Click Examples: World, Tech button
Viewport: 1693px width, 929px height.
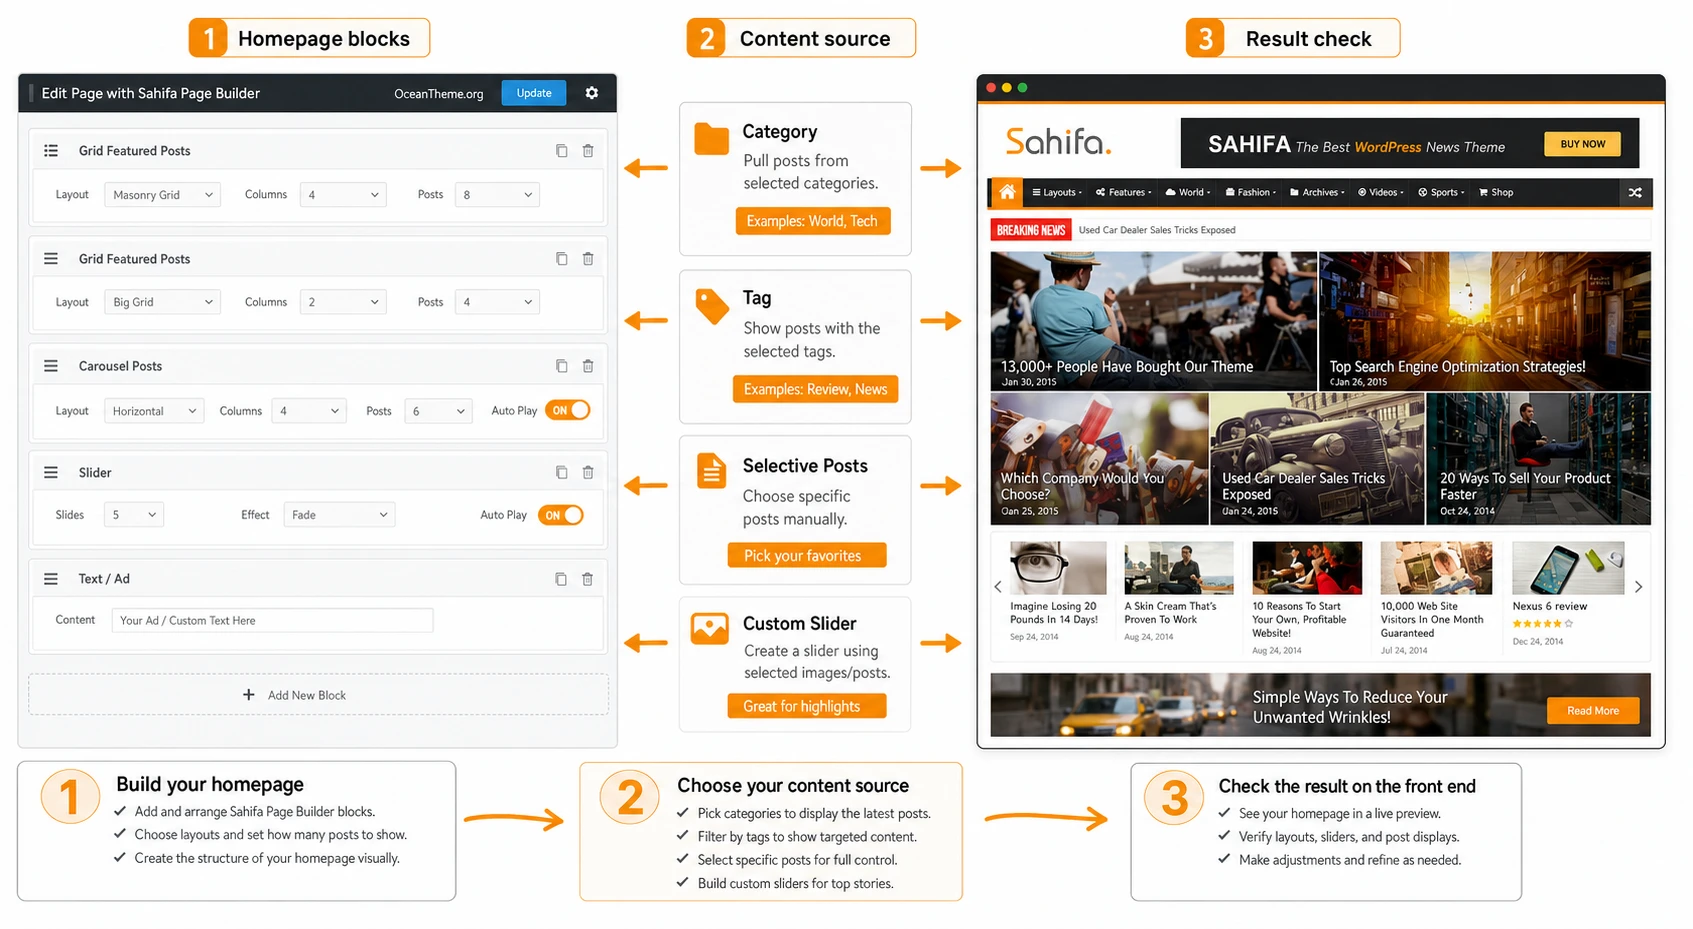[x=813, y=221]
